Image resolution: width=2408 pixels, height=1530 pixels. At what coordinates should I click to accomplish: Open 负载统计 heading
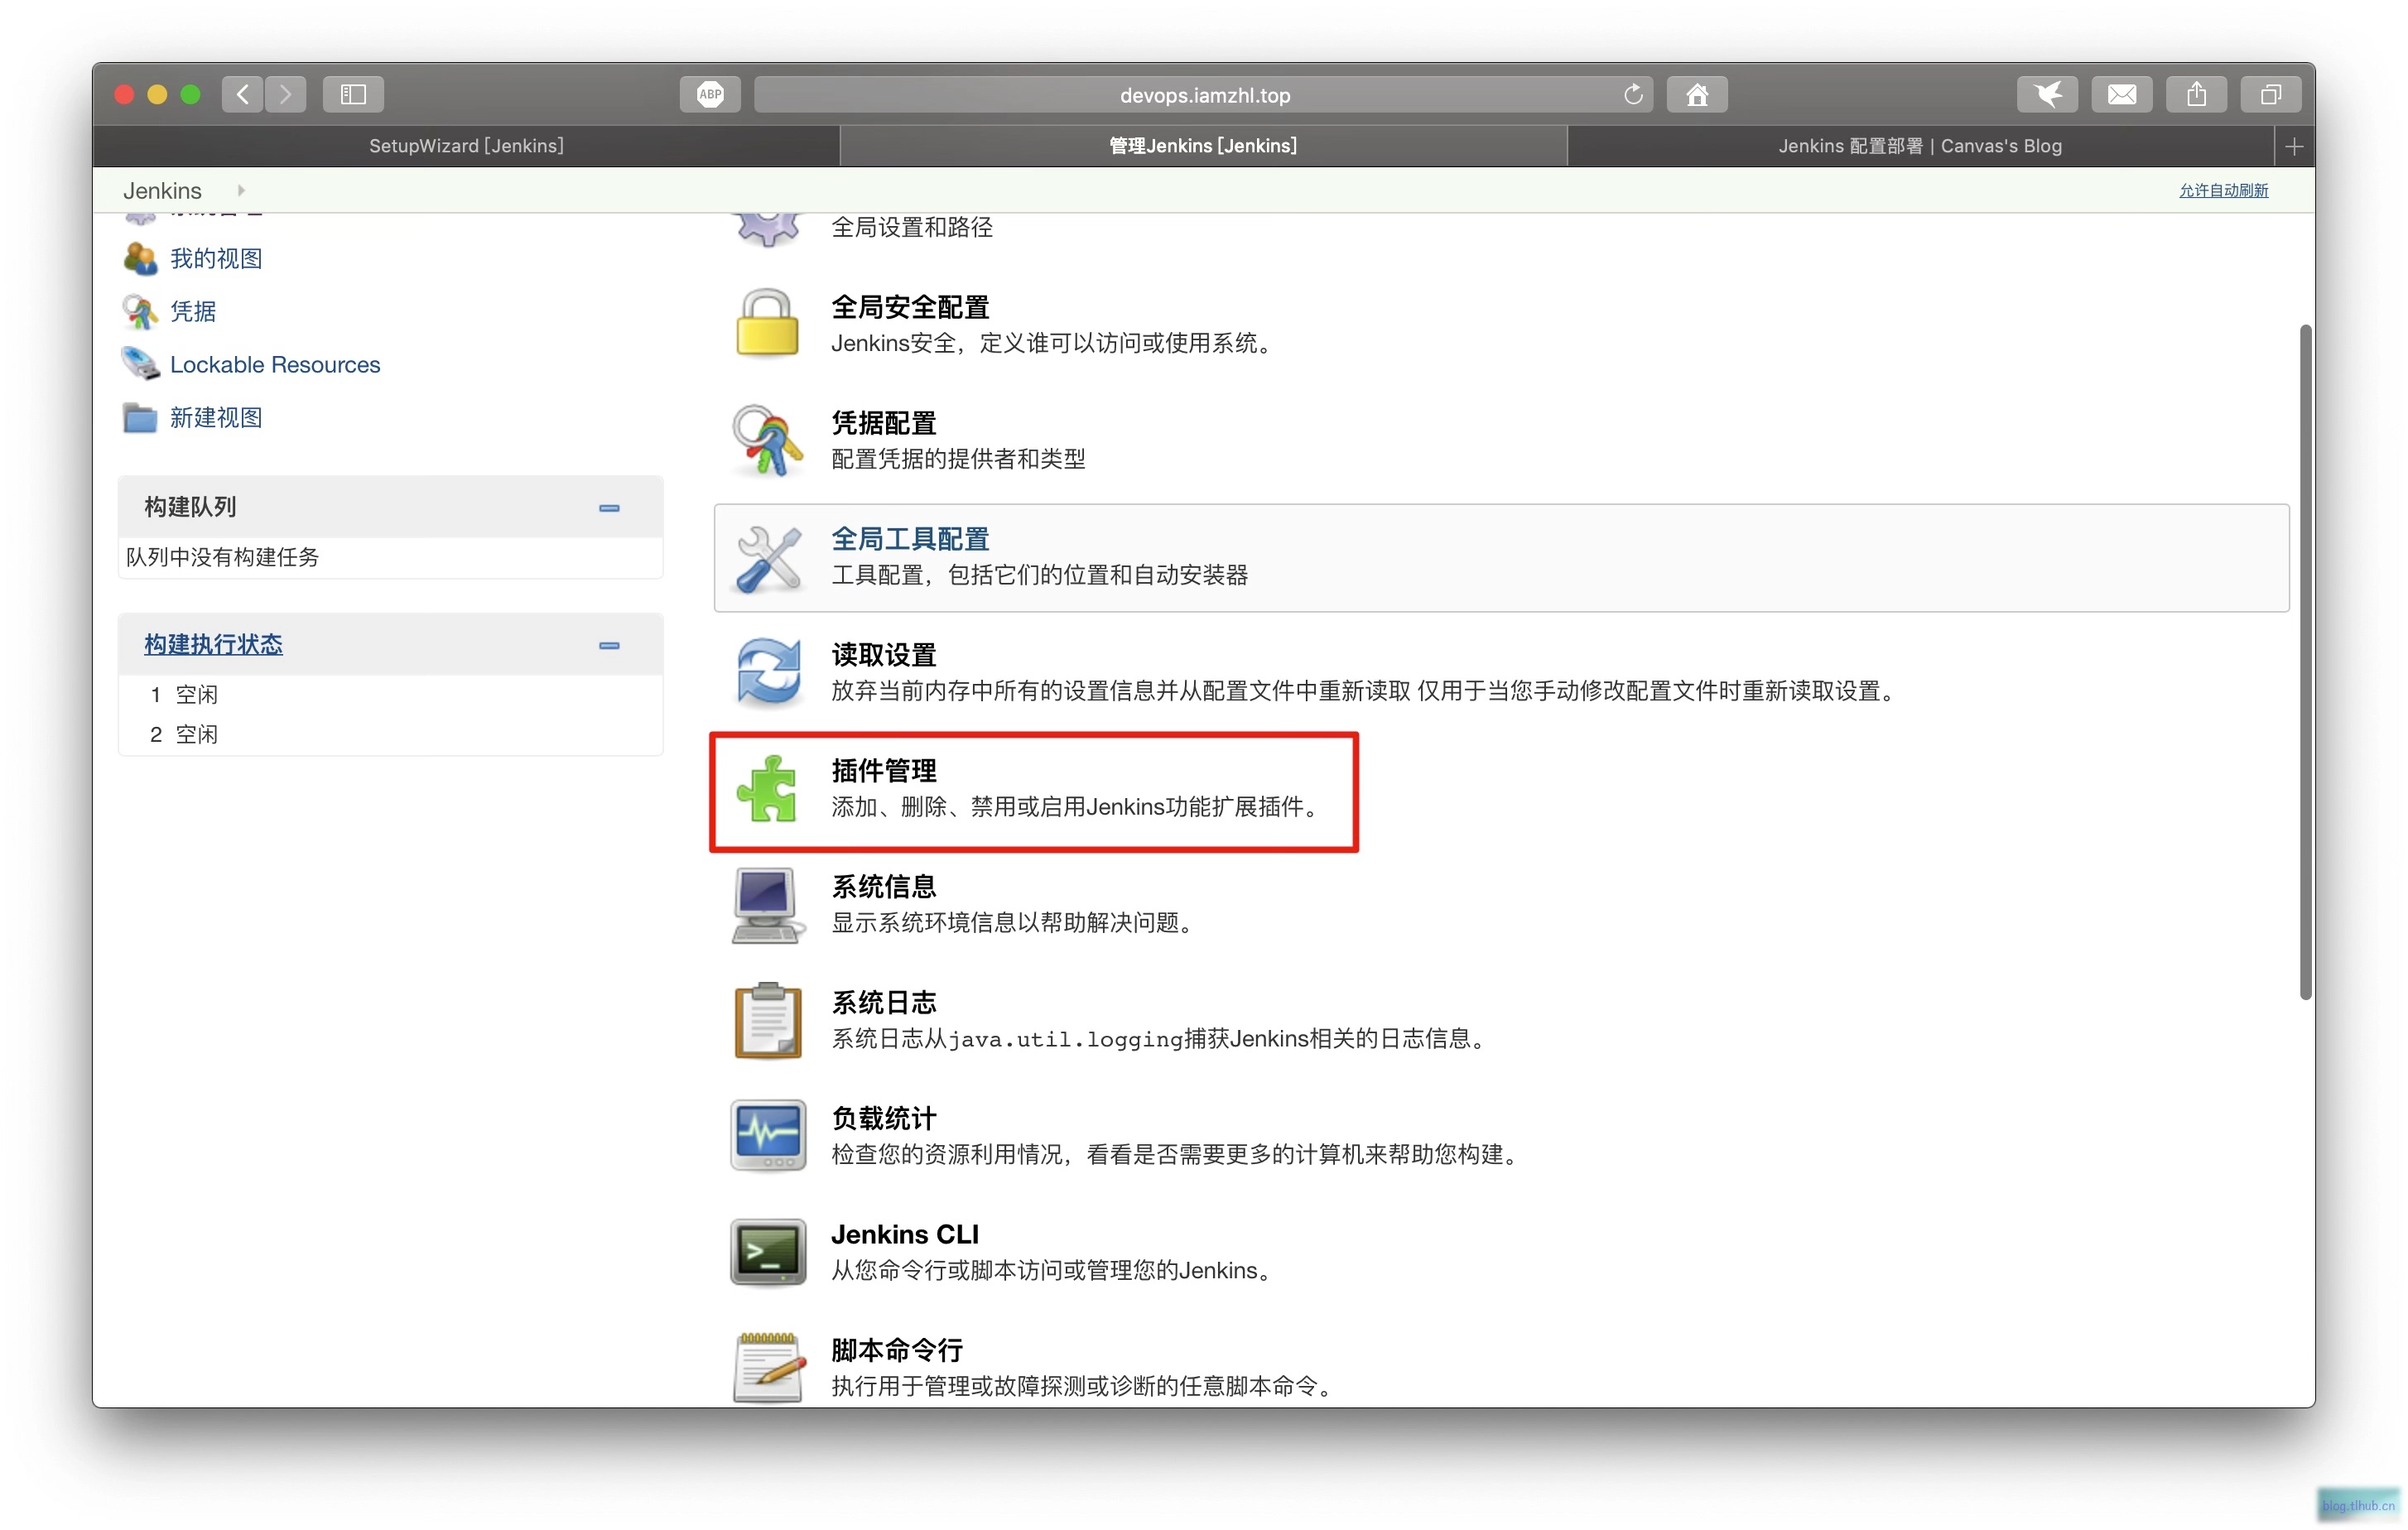(884, 1119)
